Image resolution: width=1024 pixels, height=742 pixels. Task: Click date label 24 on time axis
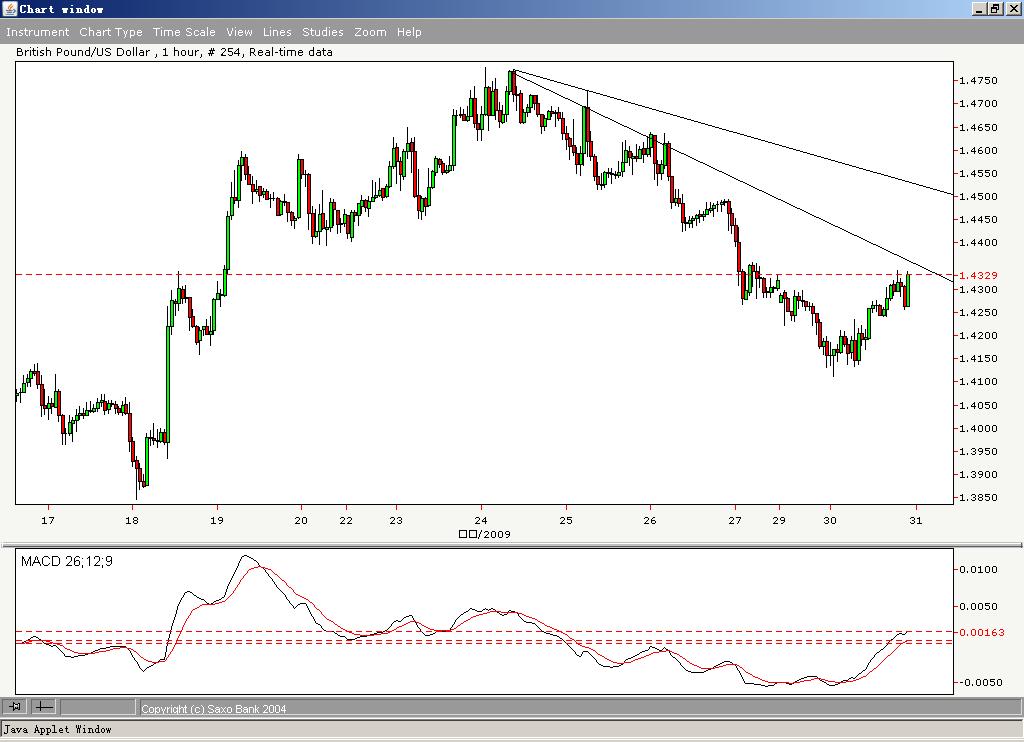tap(481, 521)
